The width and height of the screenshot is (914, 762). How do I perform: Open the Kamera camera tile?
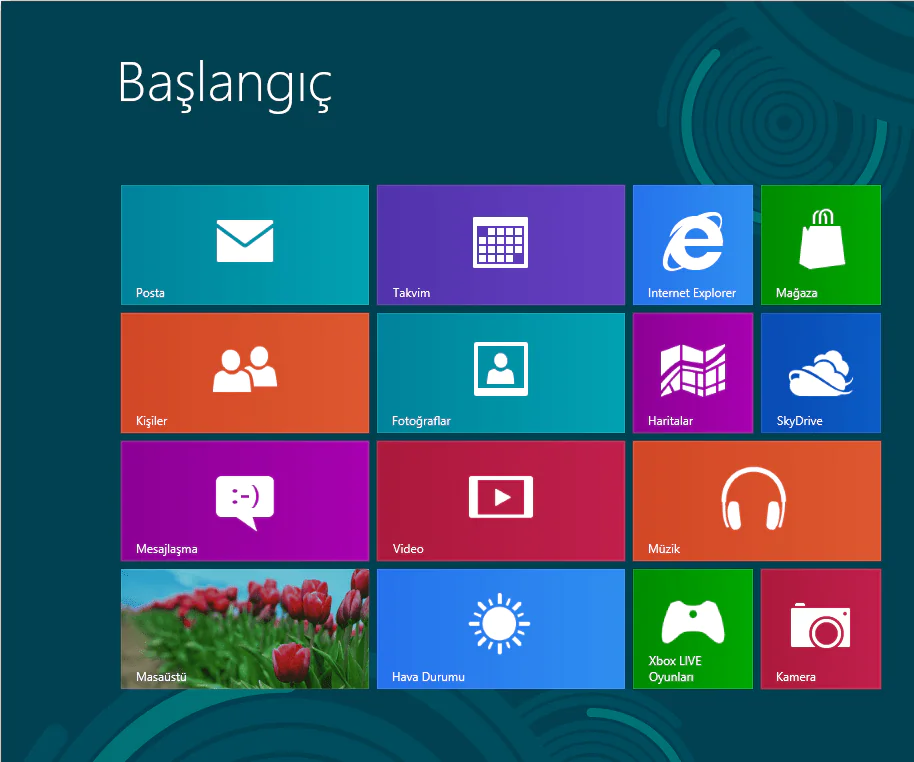coord(820,628)
